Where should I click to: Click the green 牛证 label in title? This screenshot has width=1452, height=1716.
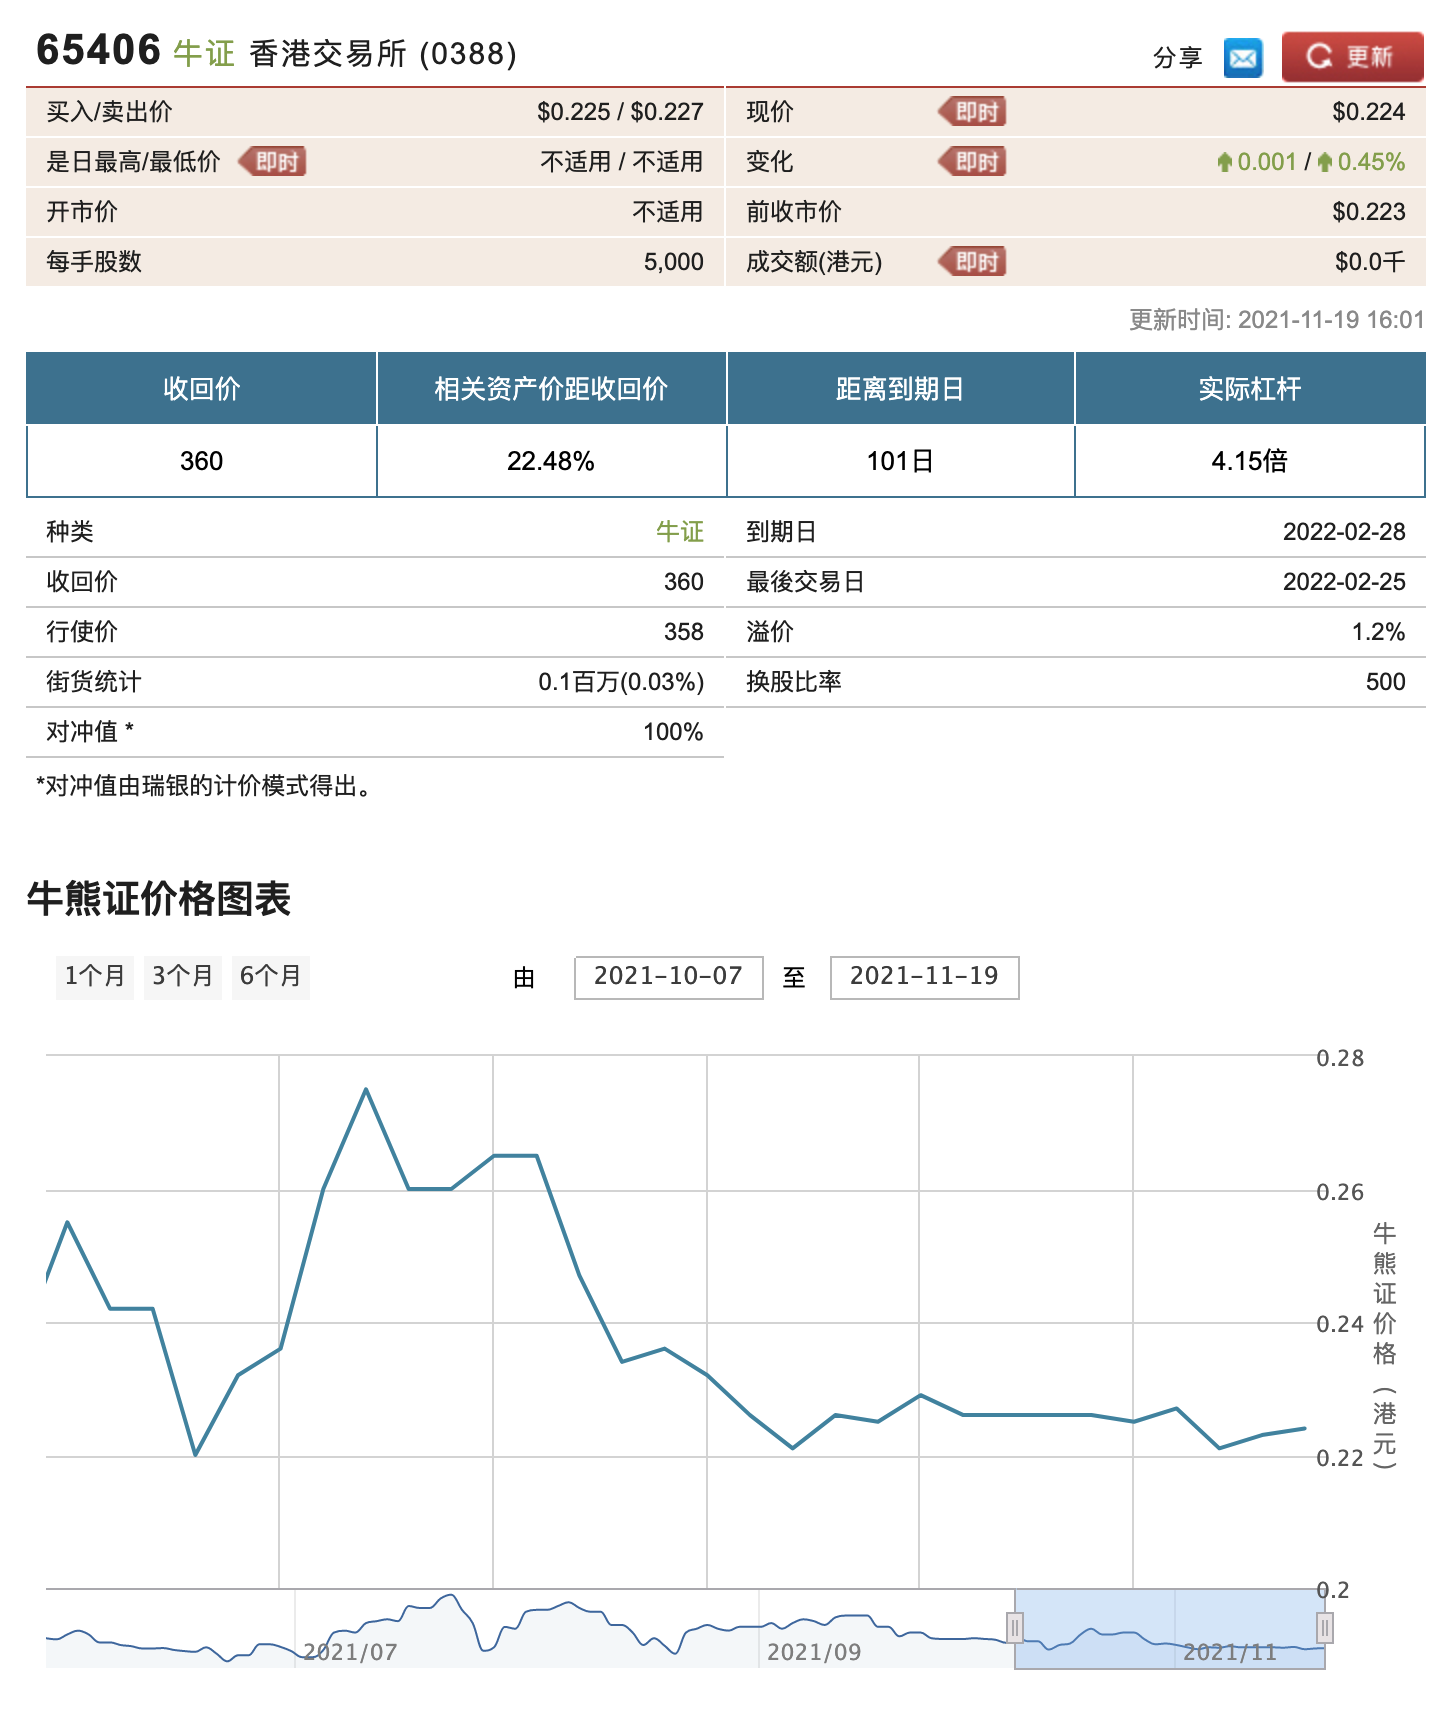point(204,53)
